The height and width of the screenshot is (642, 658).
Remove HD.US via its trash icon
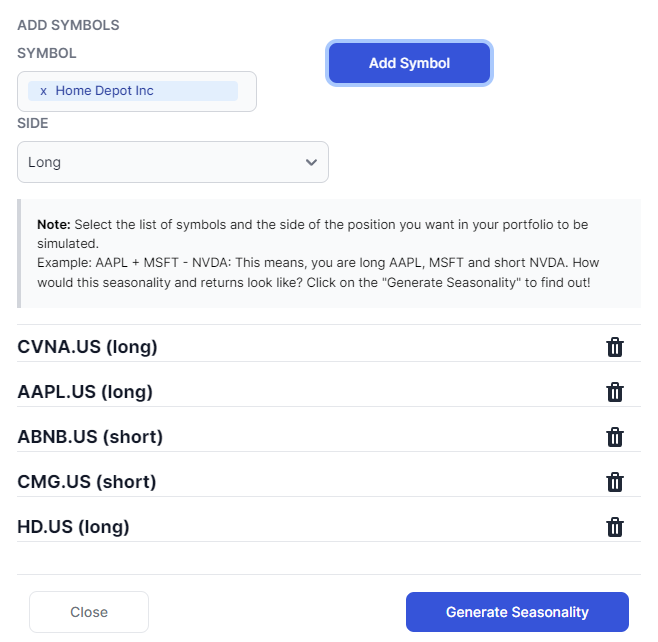[x=615, y=527]
